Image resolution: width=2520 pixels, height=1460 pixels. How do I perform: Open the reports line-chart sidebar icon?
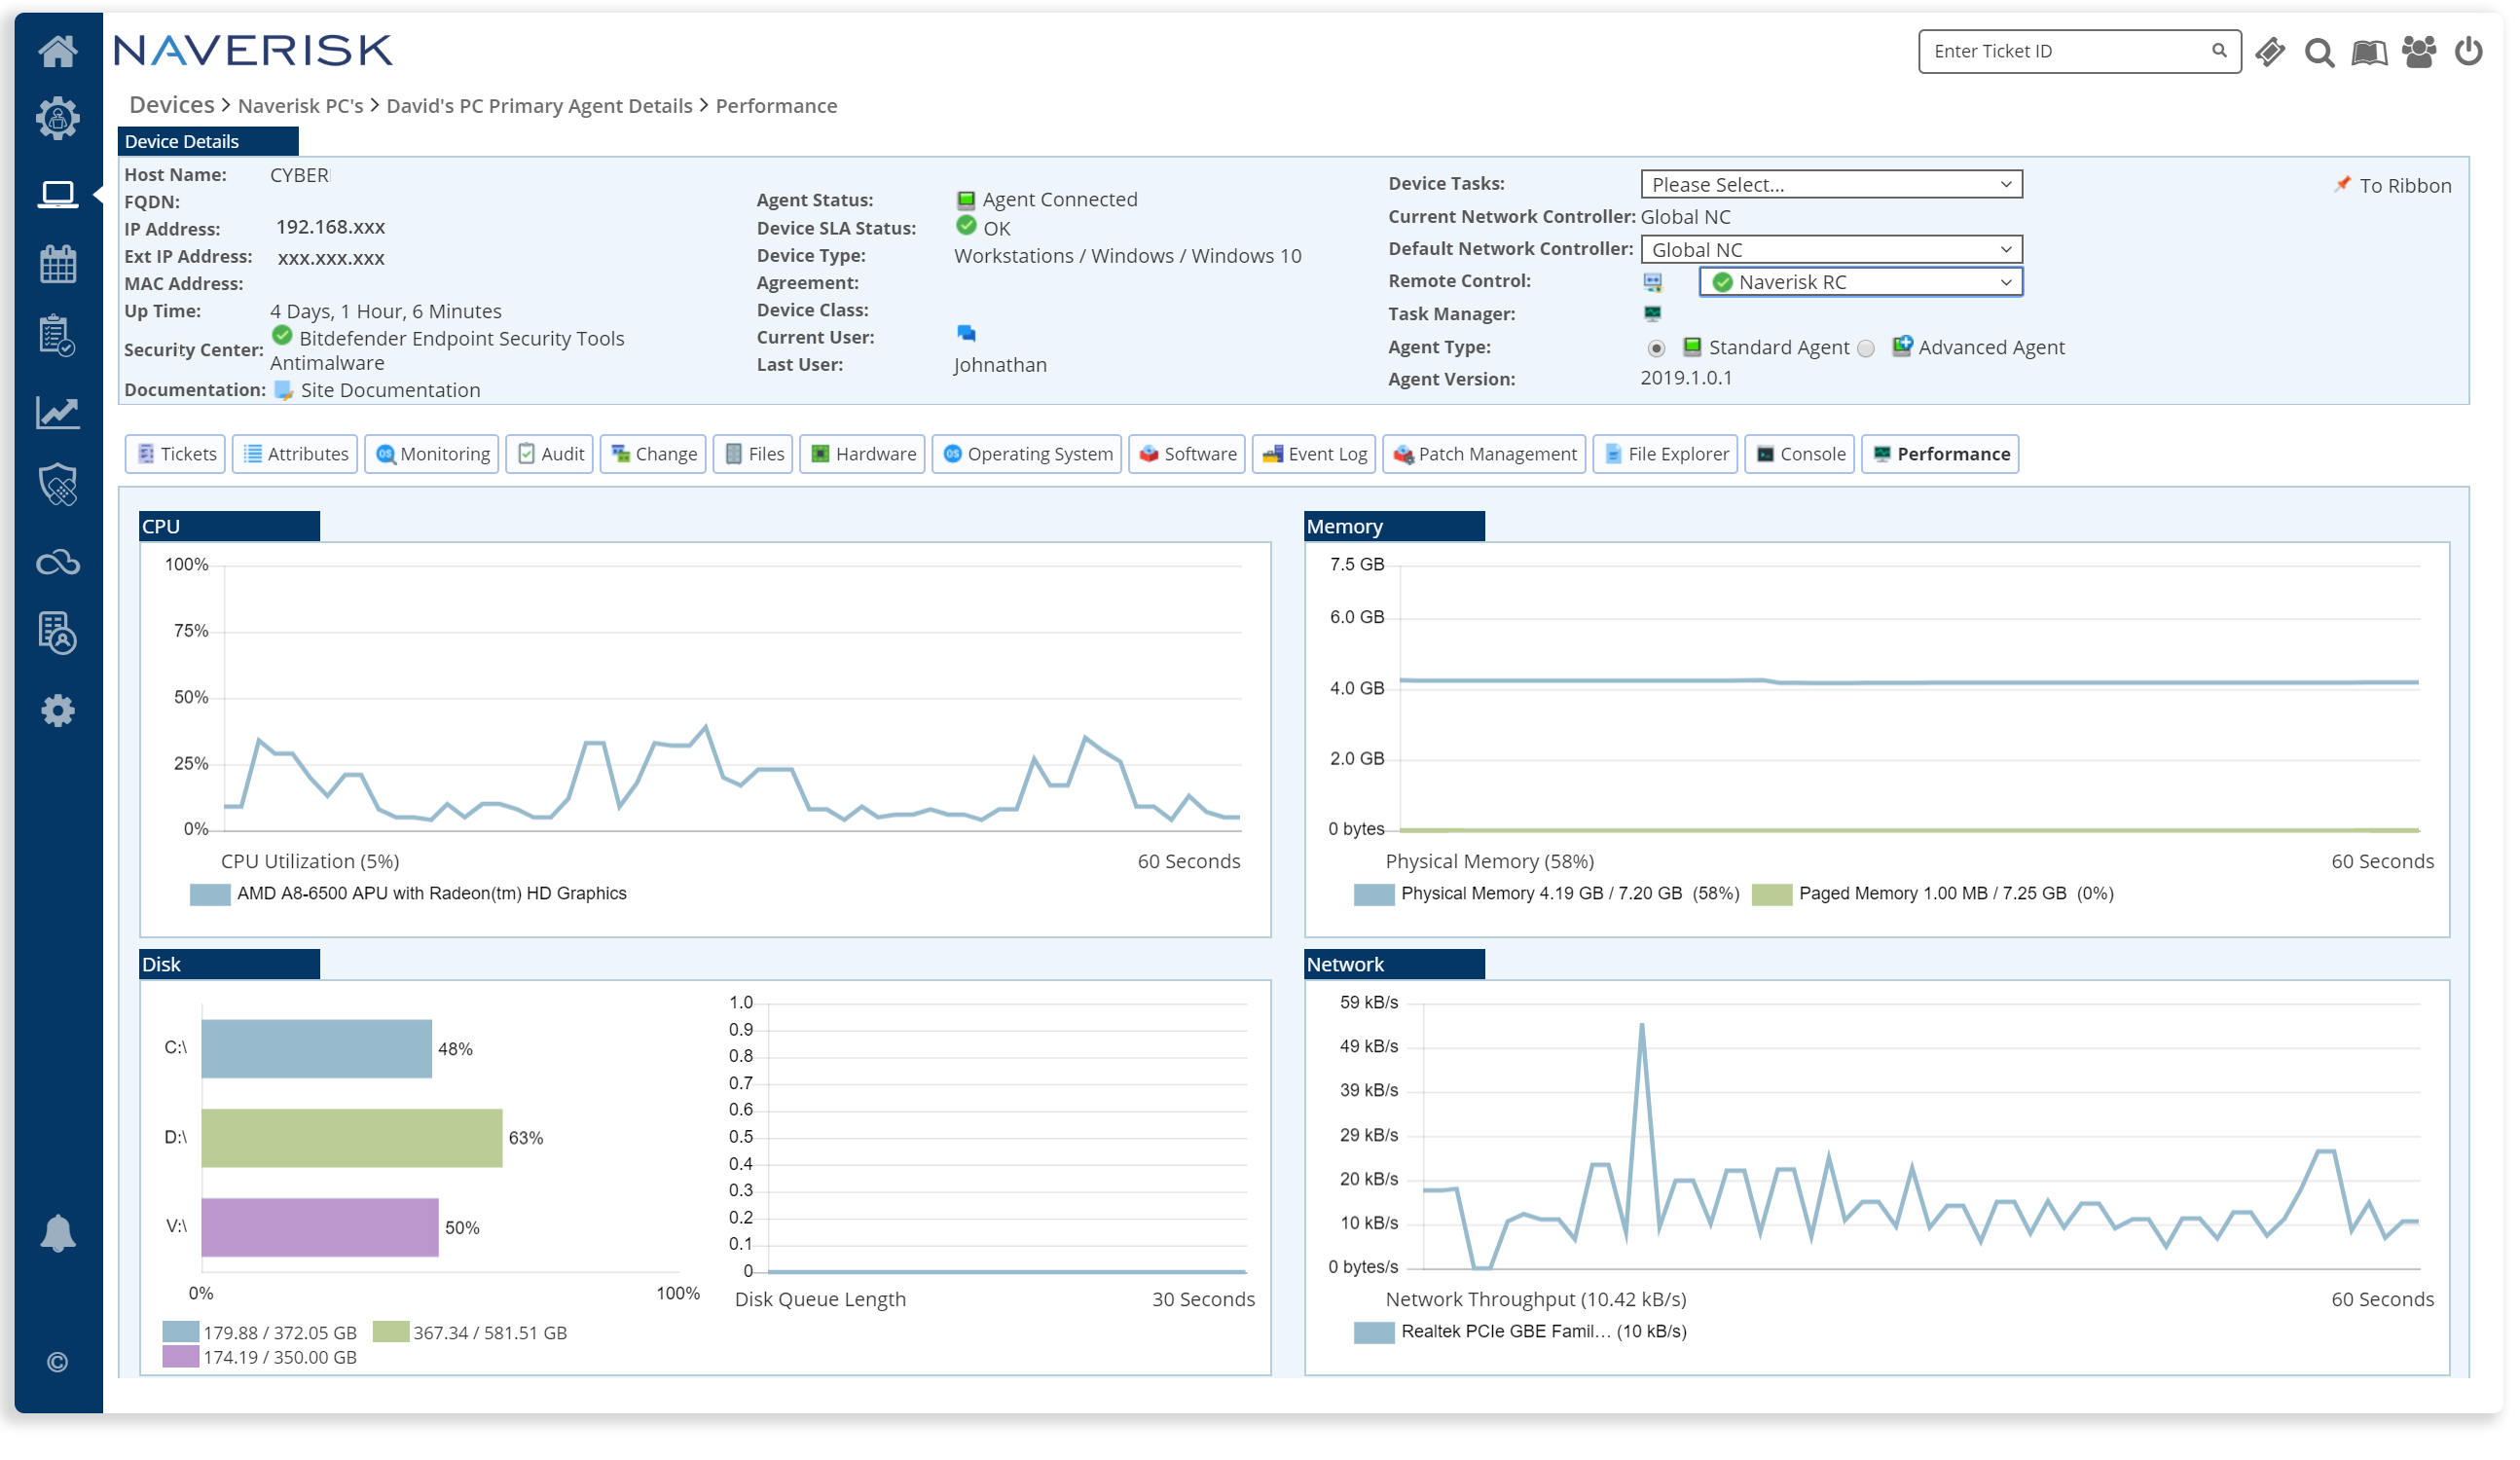58,413
